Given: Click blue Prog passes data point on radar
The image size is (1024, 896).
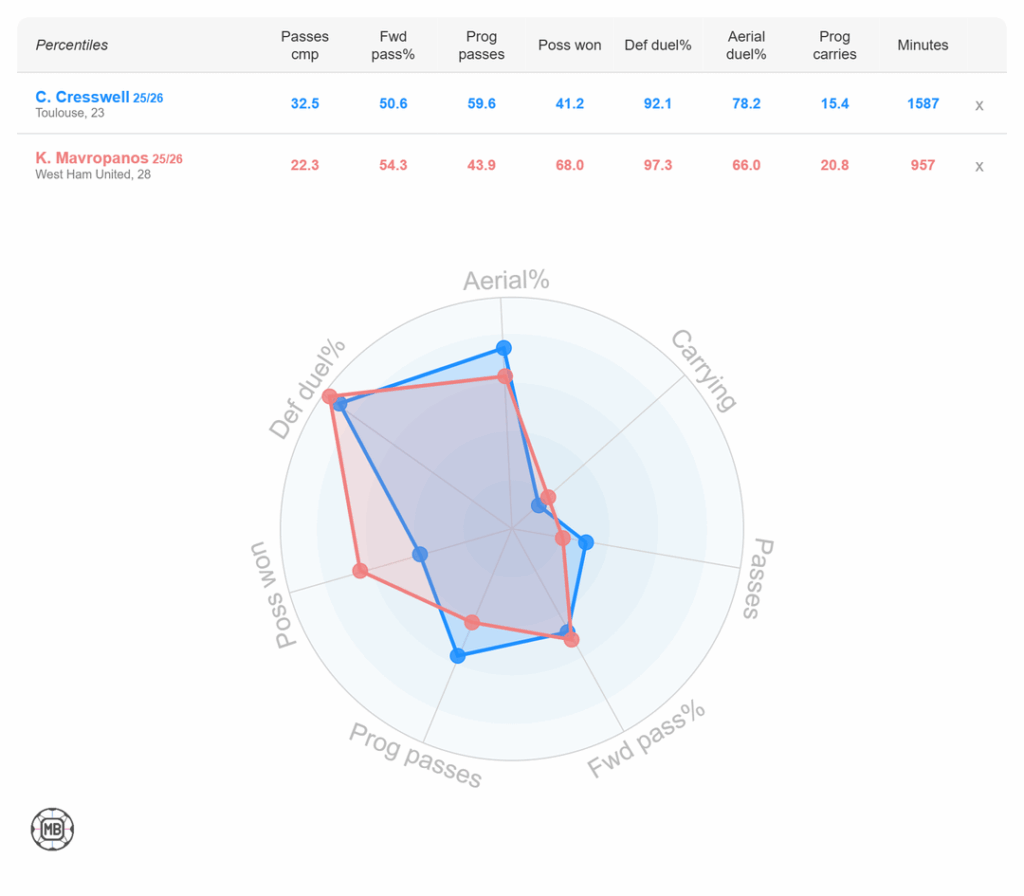Looking at the screenshot, I should 458,656.
